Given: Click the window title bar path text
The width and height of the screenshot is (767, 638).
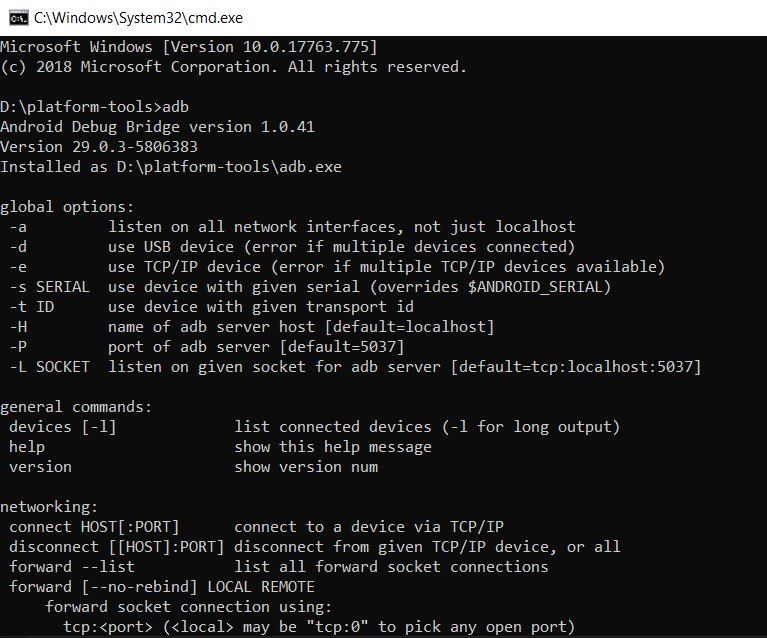Looking at the screenshot, I should (x=138, y=17).
